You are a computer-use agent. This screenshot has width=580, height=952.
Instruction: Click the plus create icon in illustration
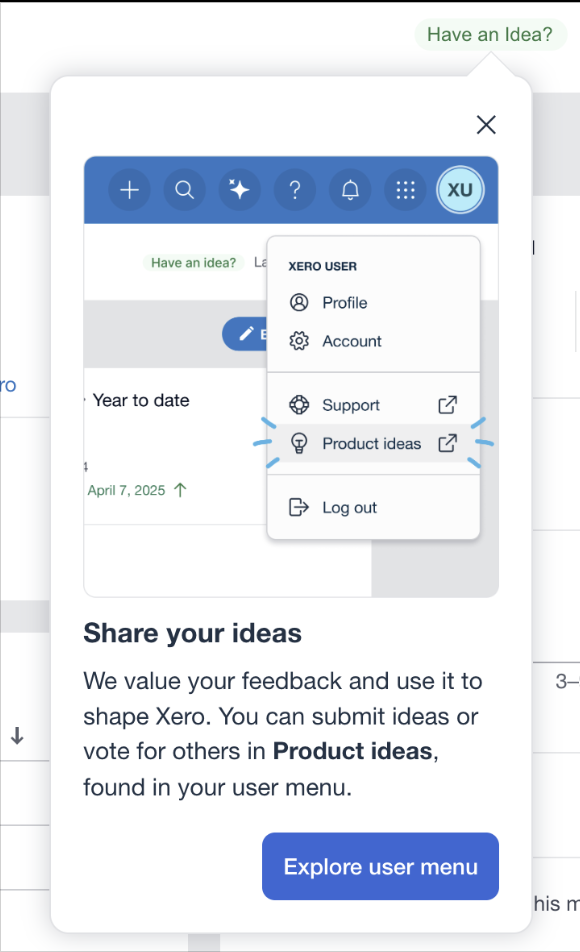point(129,190)
